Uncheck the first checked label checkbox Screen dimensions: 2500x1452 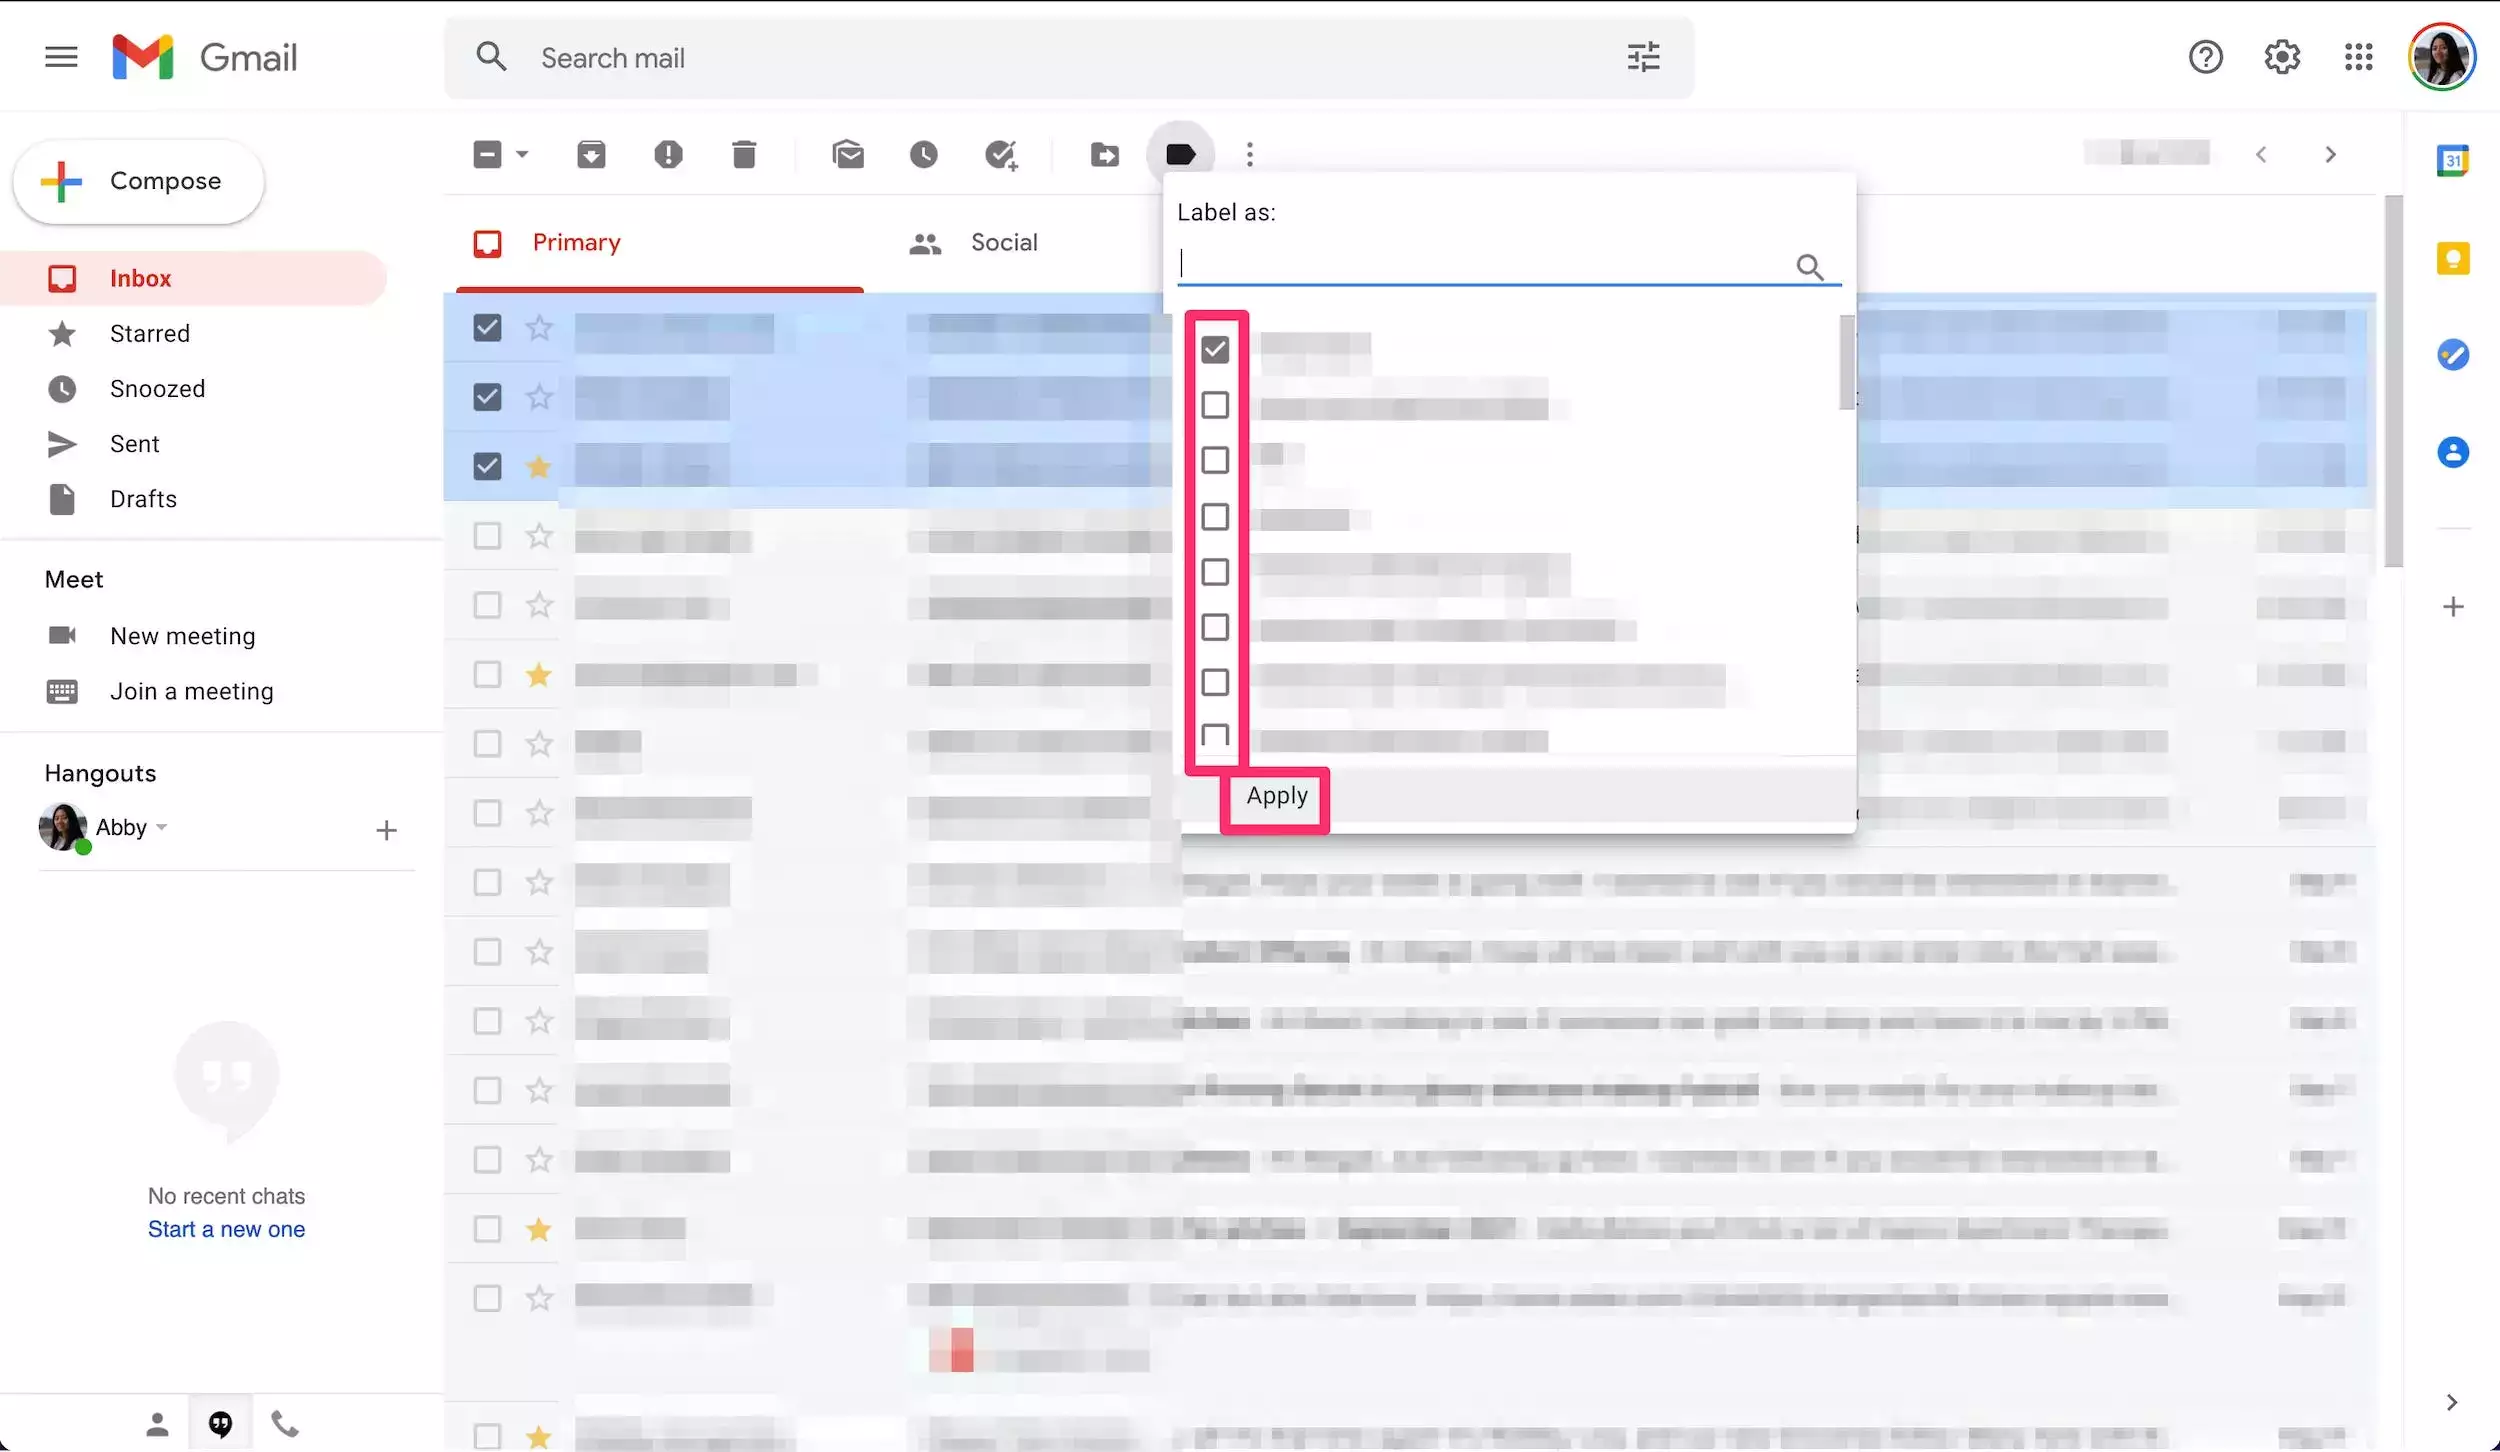coord(1215,350)
